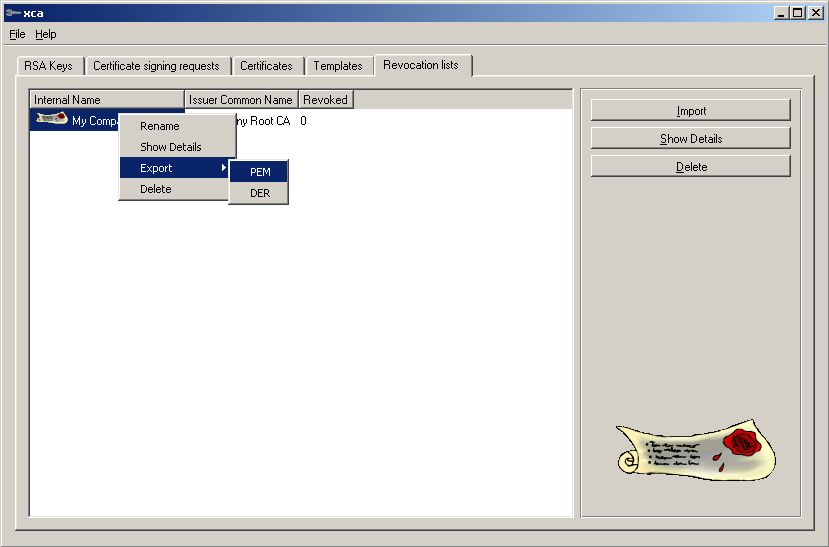Open the File menu

(17, 34)
